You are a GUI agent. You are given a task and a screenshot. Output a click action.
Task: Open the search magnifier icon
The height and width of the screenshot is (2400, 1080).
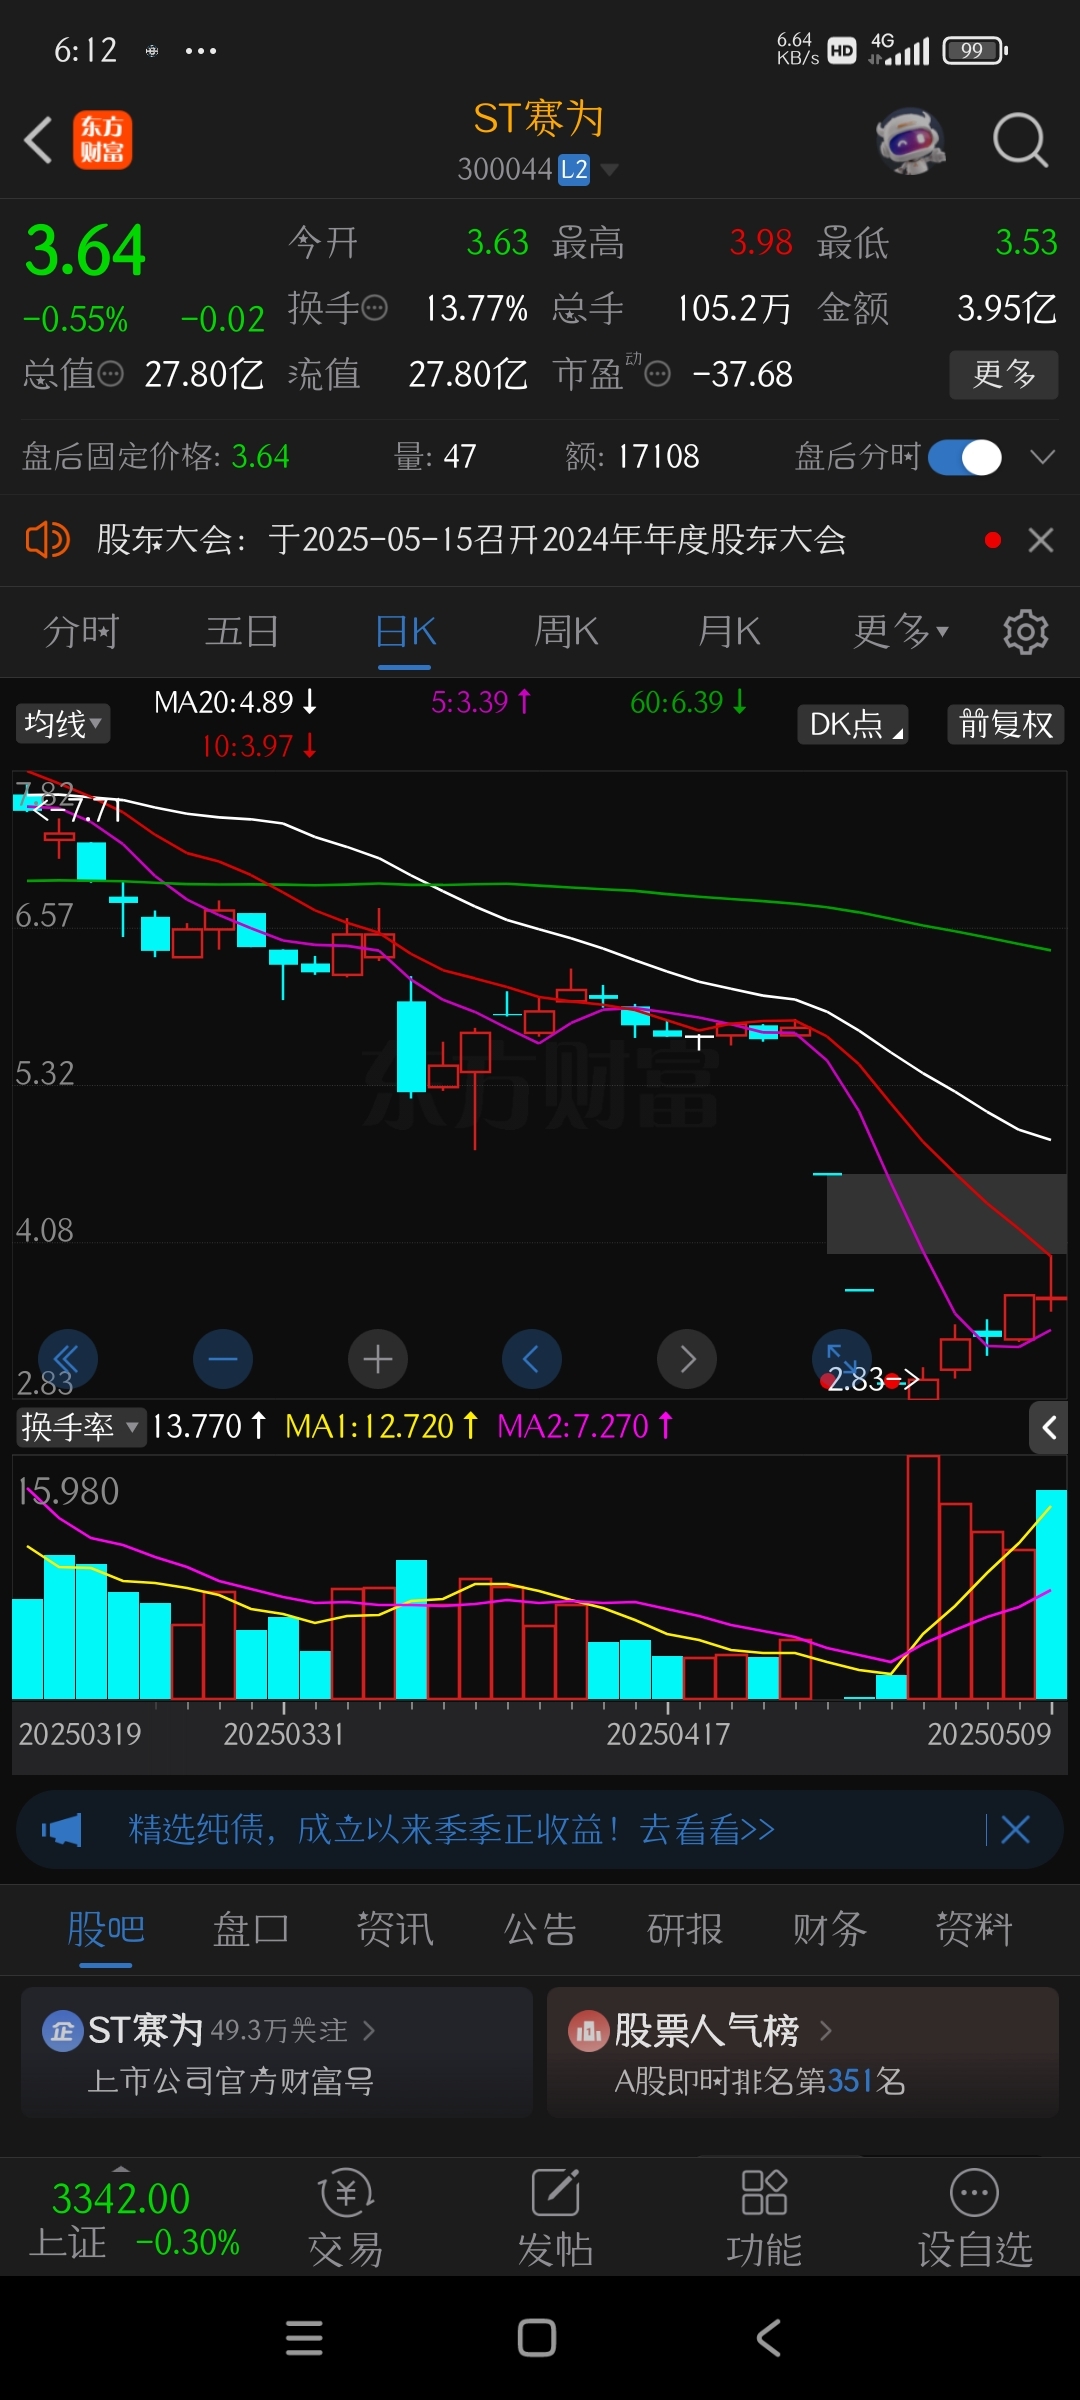[x=1020, y=140]
